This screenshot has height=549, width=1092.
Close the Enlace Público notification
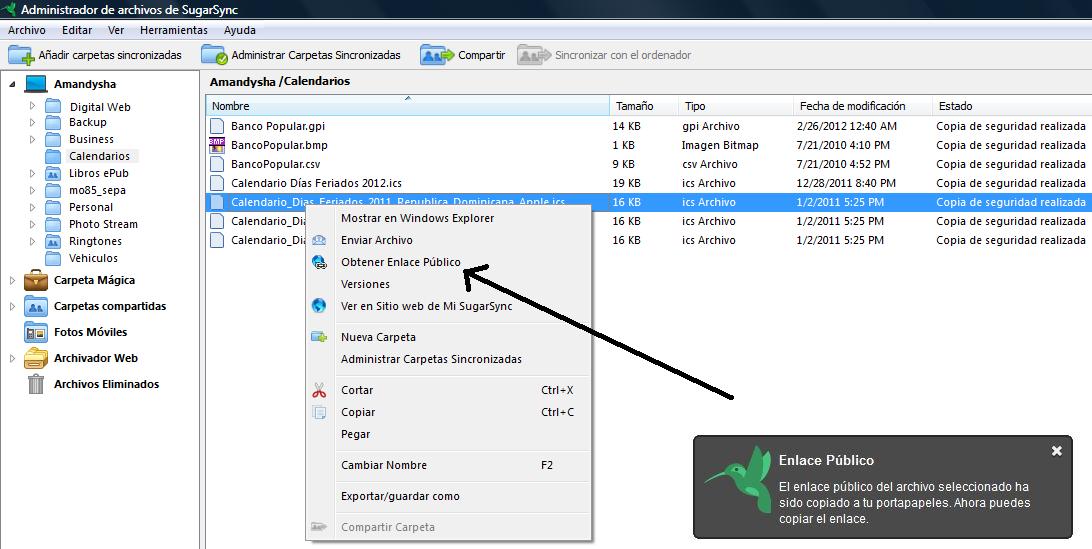[1056, 451]
